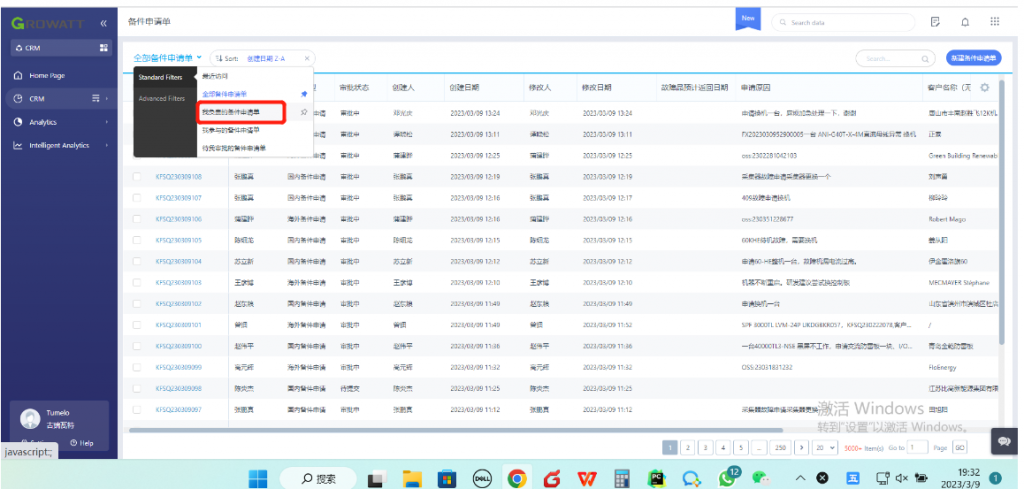The image size is (1024, 489).
Task: Tick the checkbox for KFSQ230309097
Action: (x=136, y=409)
